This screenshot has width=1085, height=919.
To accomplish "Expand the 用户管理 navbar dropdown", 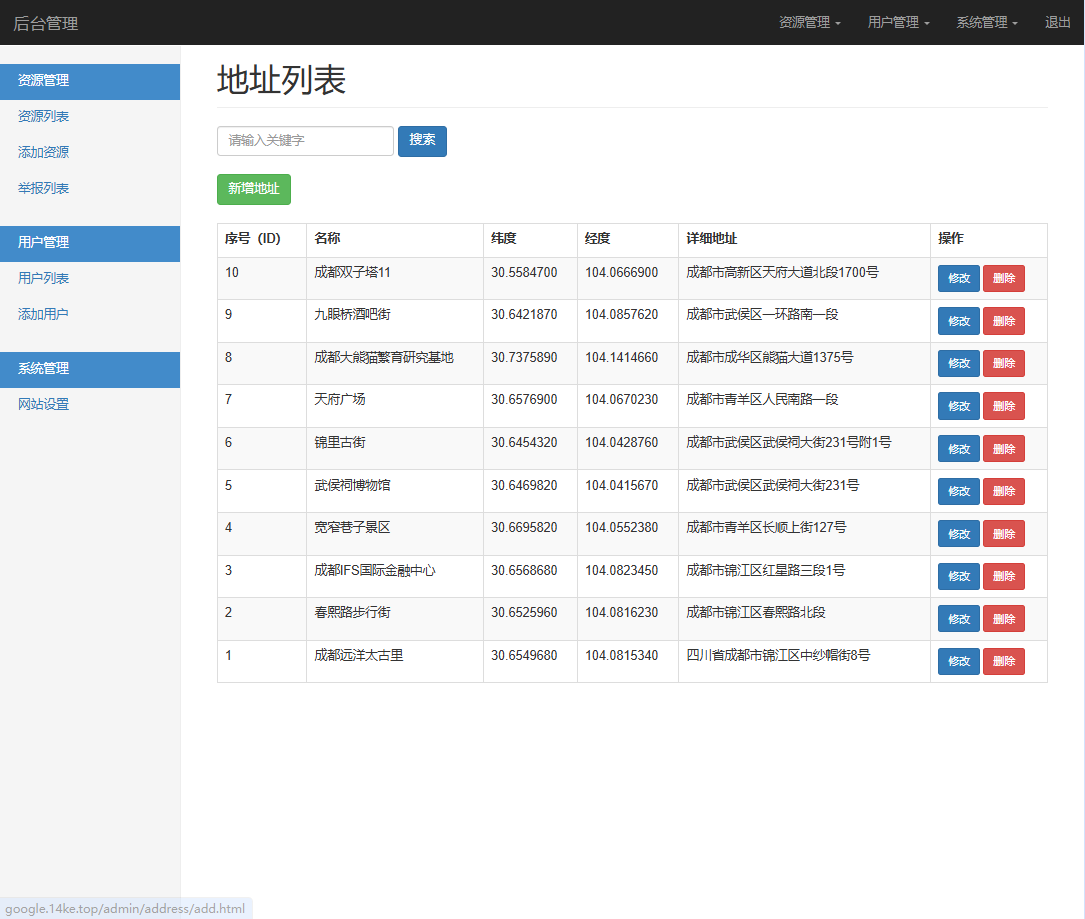I will tap(898, 22).
